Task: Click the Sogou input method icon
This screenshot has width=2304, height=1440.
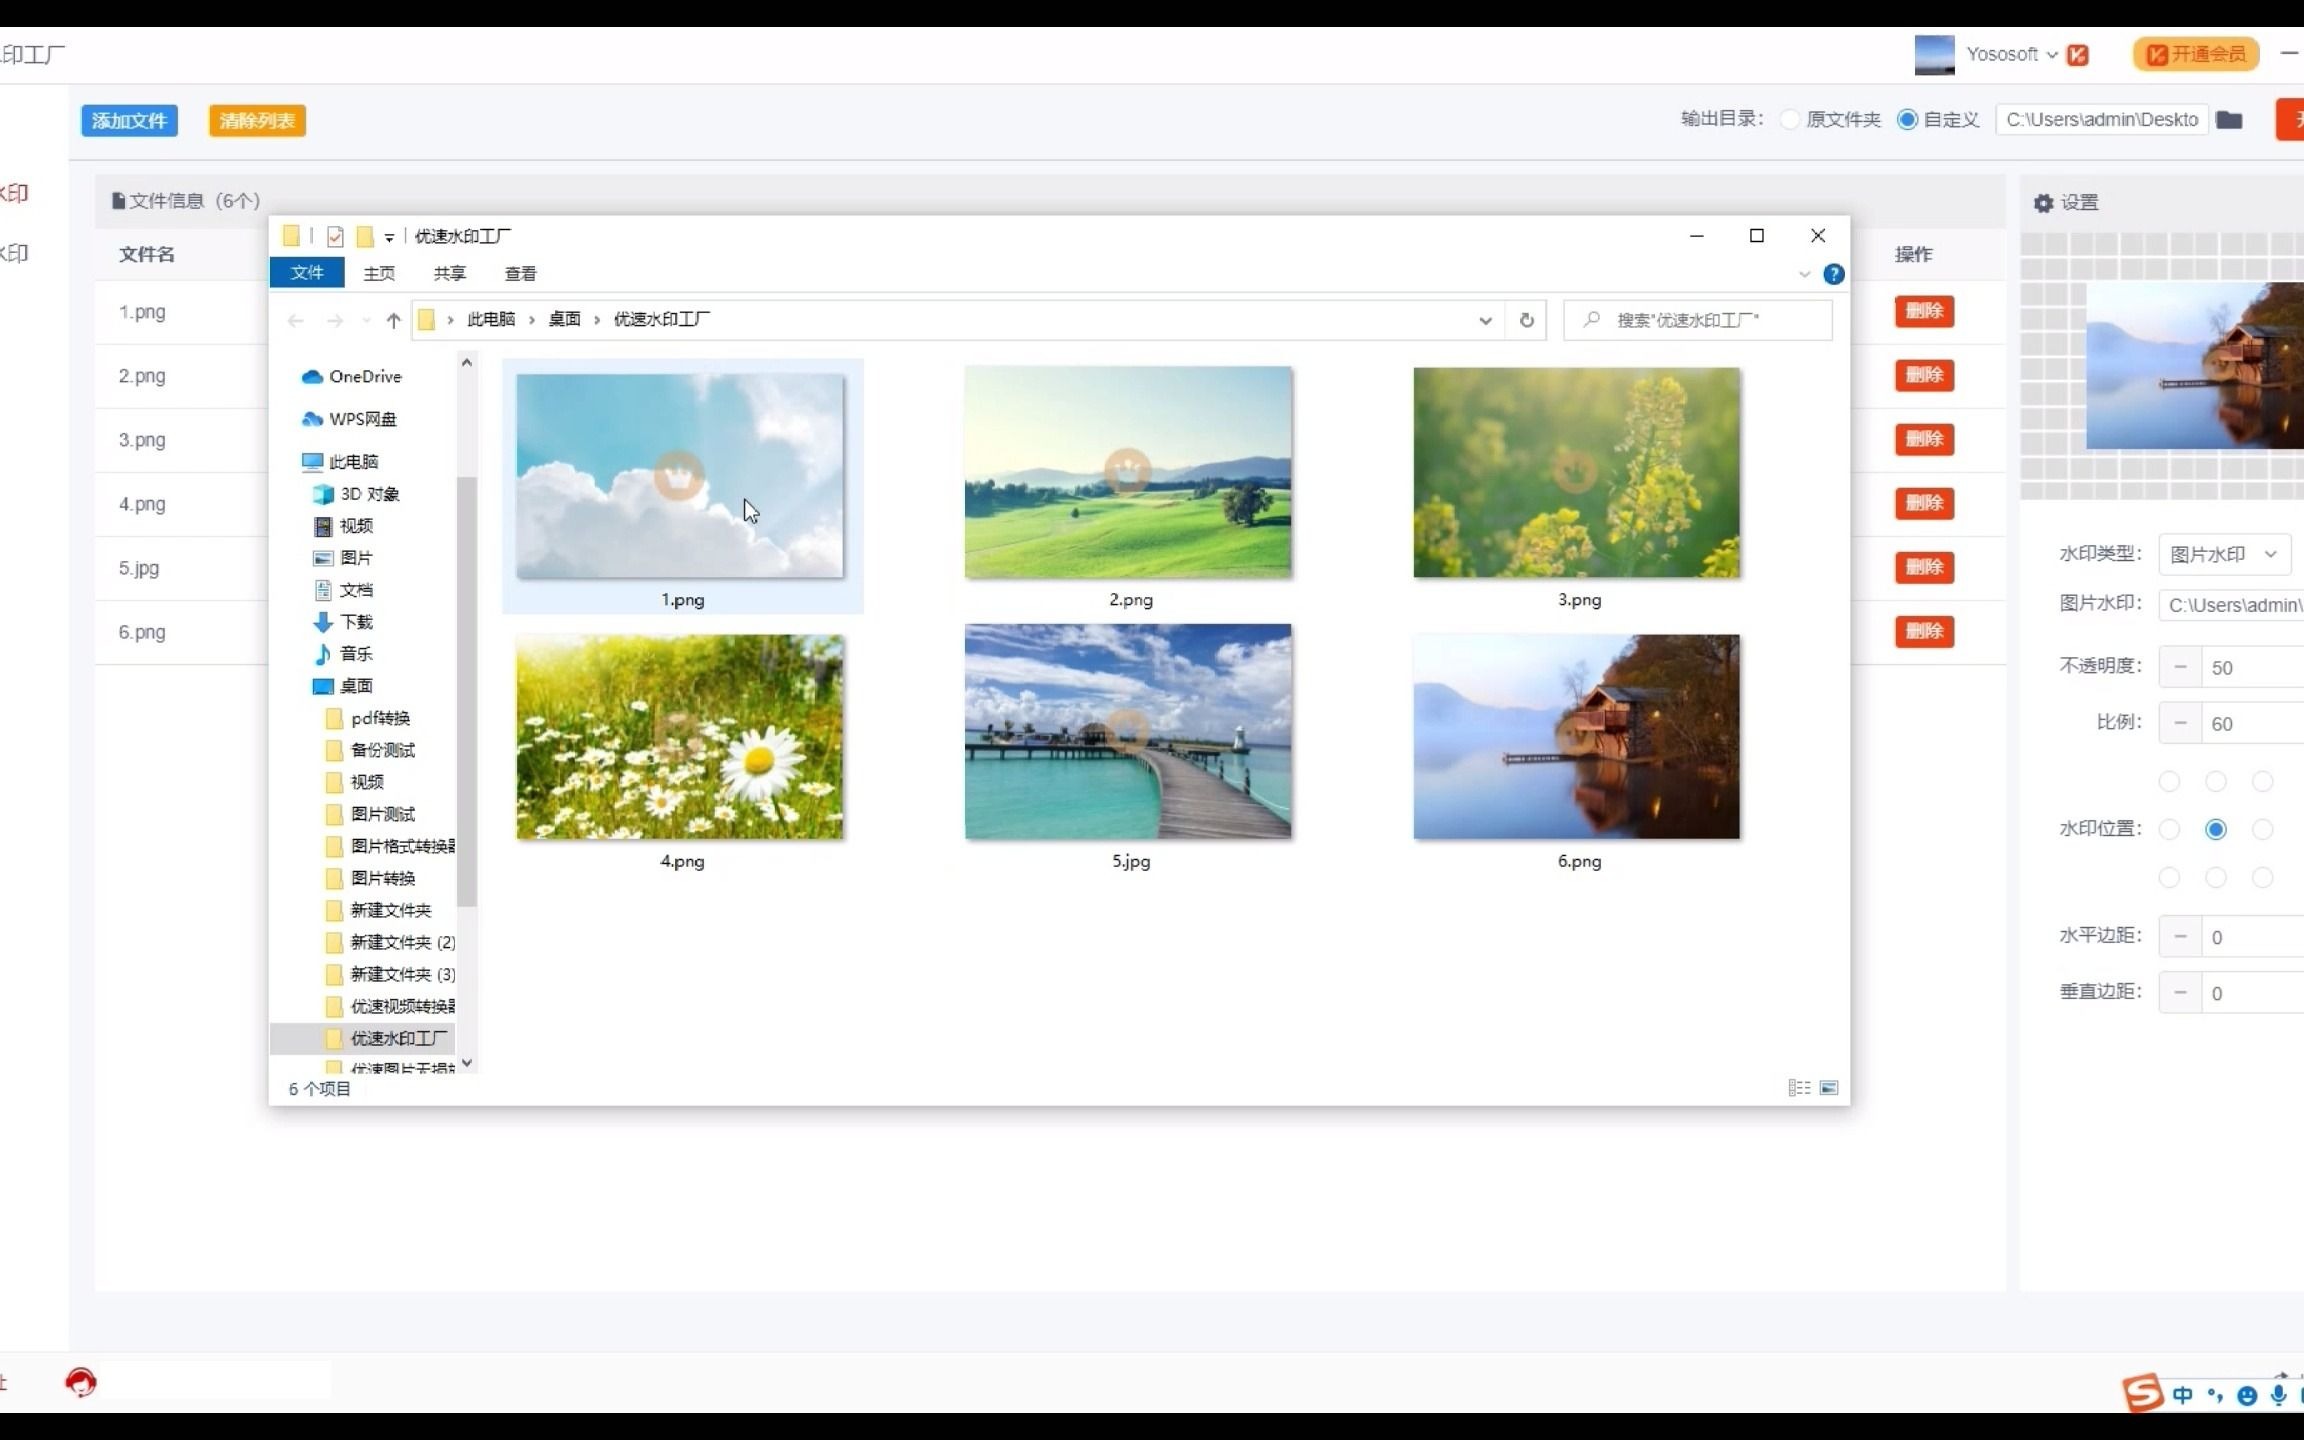Action: coord(2142,1393)
